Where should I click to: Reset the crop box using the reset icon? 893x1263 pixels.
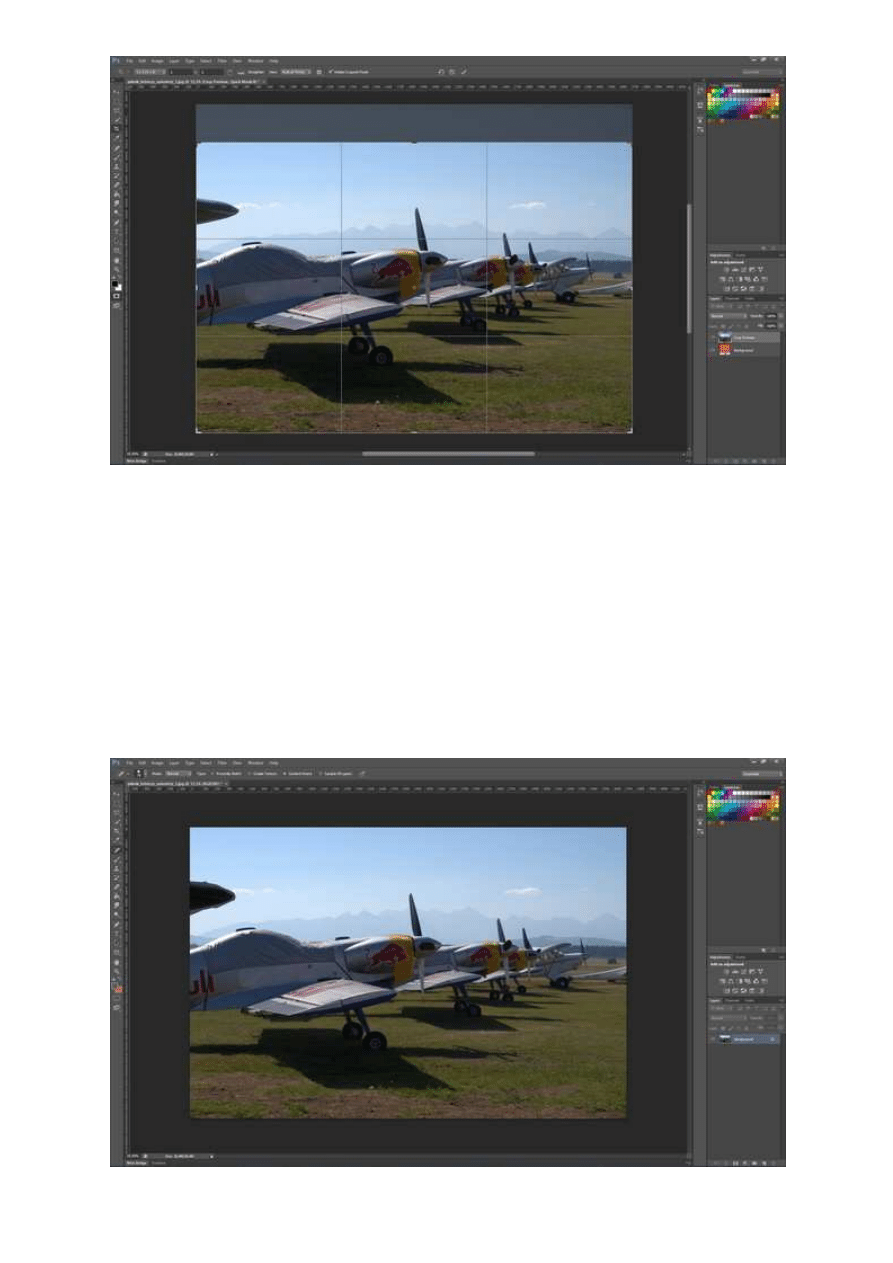click(441, 72)
